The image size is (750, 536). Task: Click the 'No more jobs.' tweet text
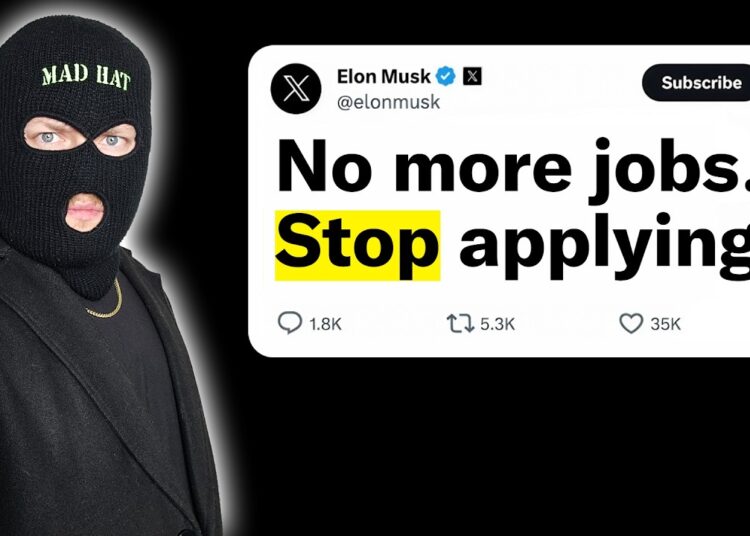[x=513, y=167]
